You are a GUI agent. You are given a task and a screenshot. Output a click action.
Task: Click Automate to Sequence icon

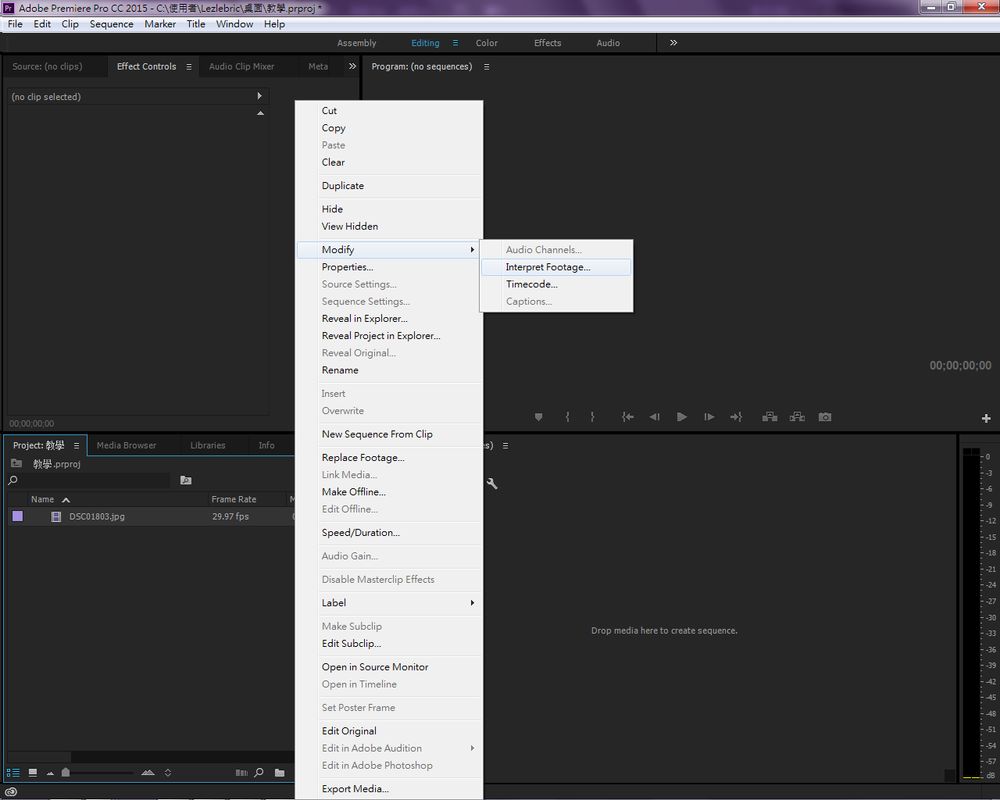pos(242,773)
